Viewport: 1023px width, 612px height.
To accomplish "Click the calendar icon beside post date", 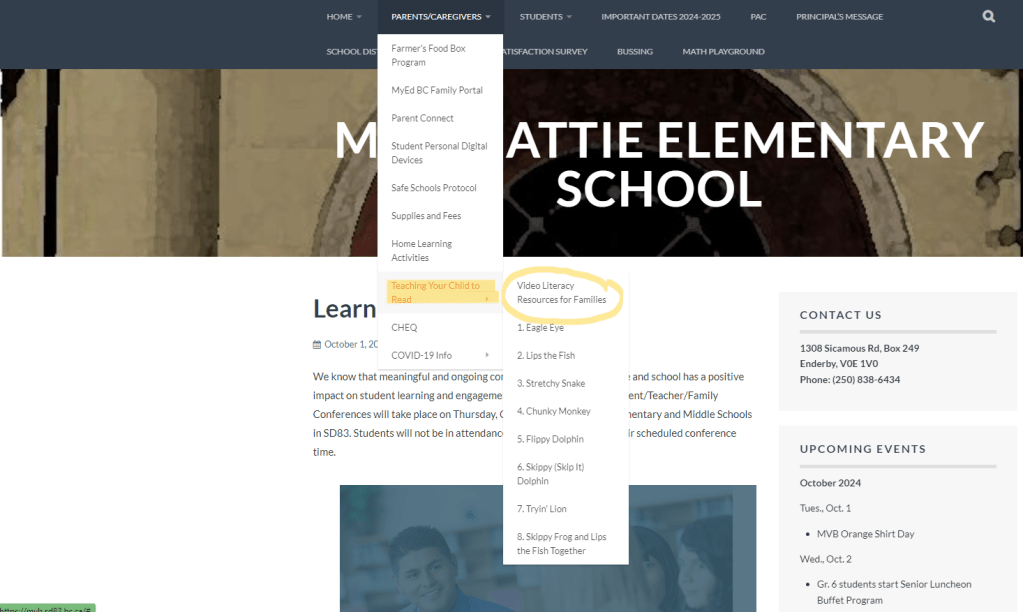I will tap(317, 344).
